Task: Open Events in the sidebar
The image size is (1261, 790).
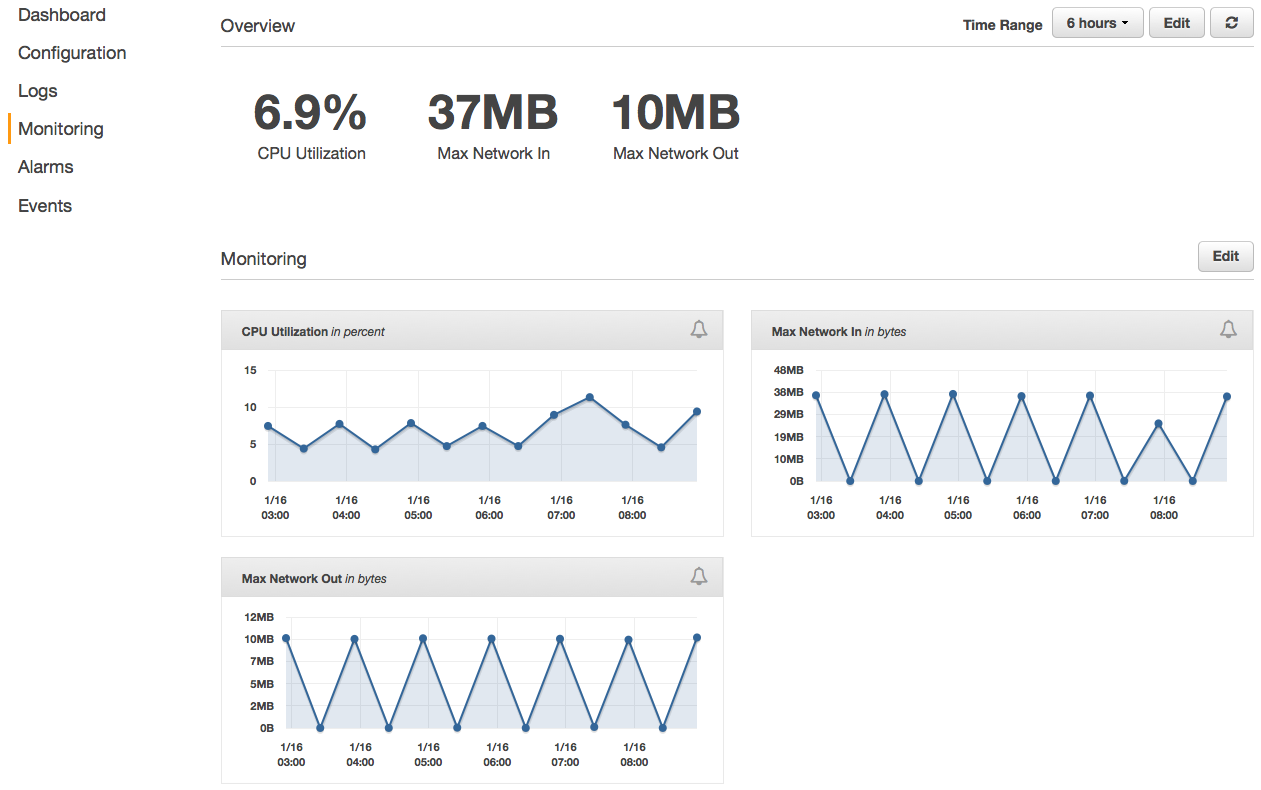Action: [45, 206]
